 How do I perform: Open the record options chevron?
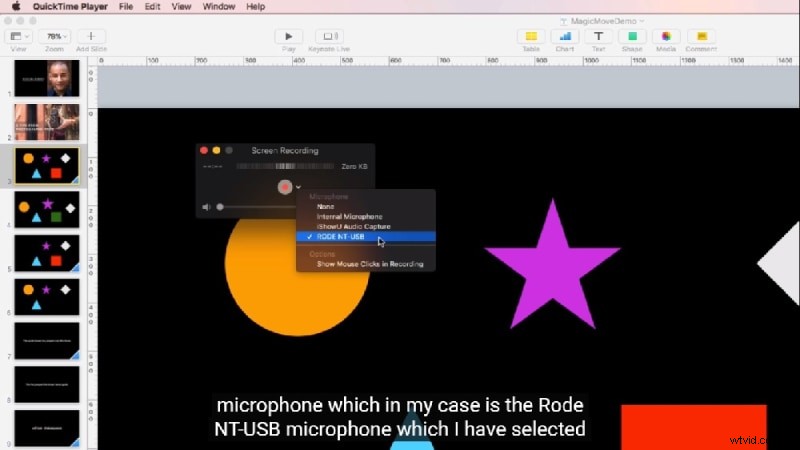click(x=298, y=187)
